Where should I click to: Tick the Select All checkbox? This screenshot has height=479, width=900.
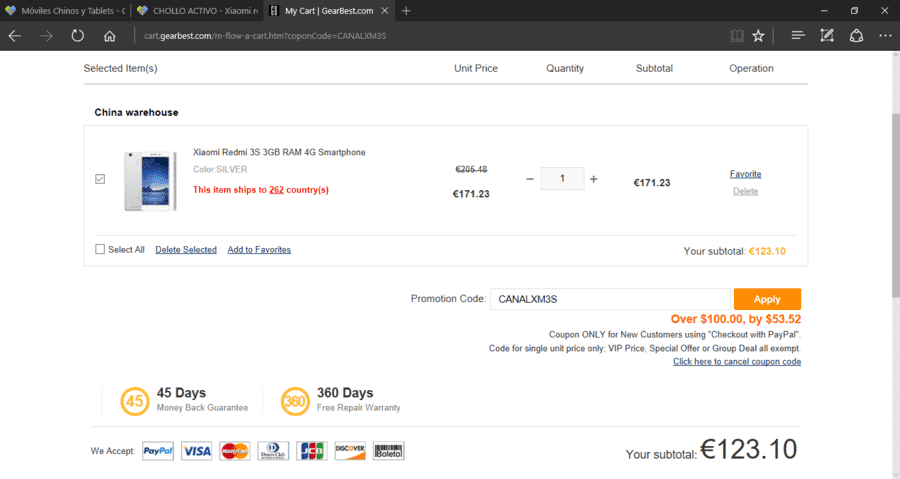100,249
